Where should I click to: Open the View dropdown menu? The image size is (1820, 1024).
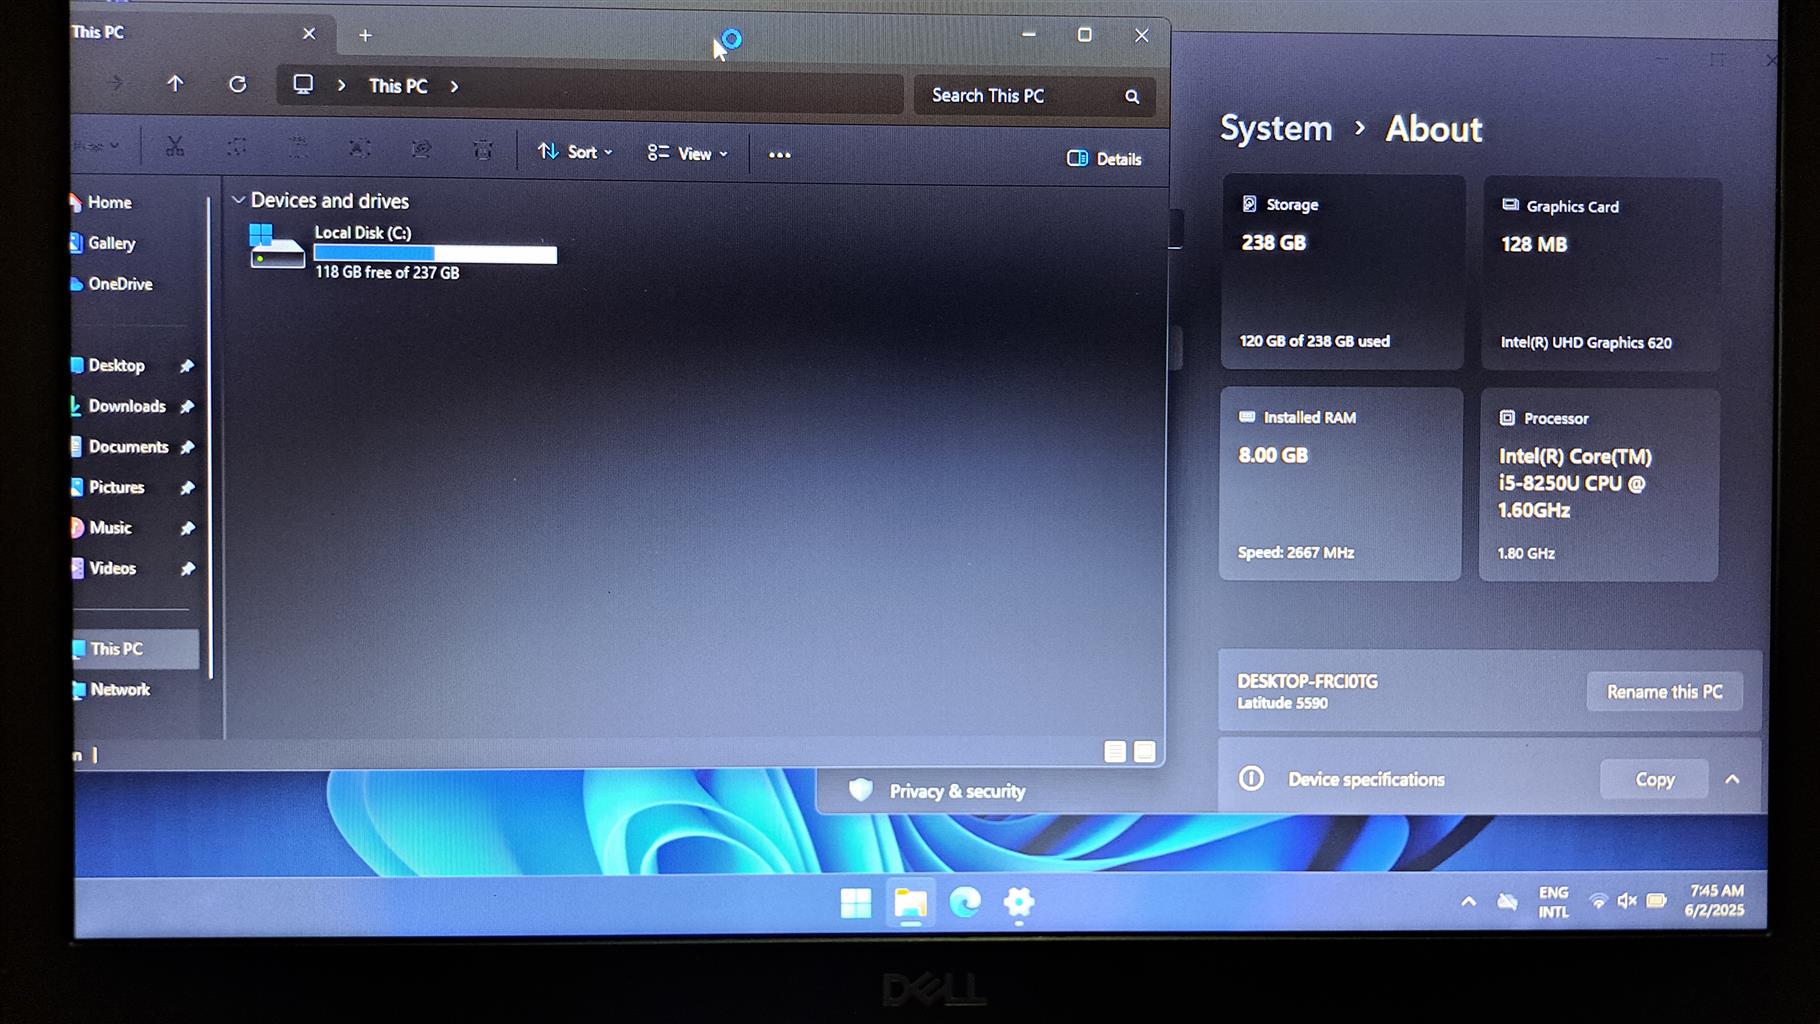point(688,153)
